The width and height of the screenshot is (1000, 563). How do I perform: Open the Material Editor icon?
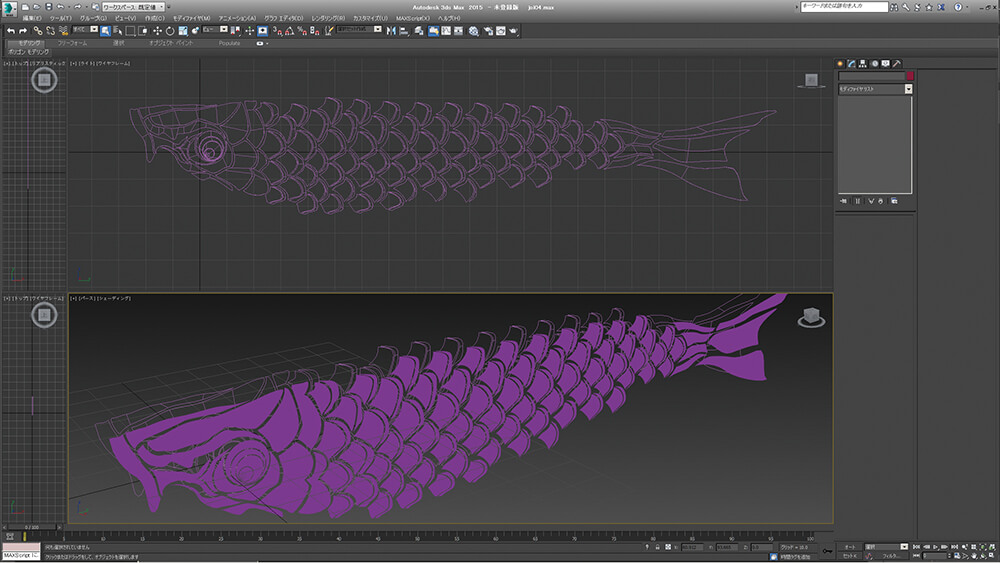click(x=473, y=31)
